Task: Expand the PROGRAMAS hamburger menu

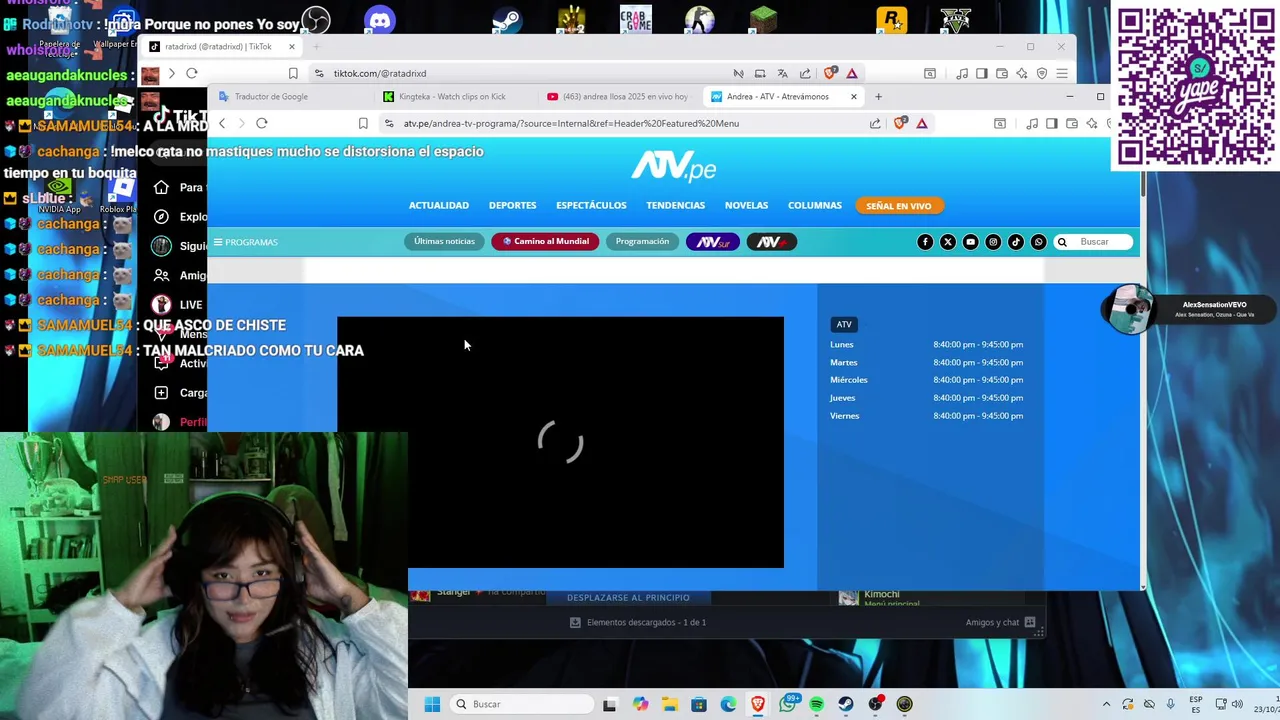Action: (245, 242)
